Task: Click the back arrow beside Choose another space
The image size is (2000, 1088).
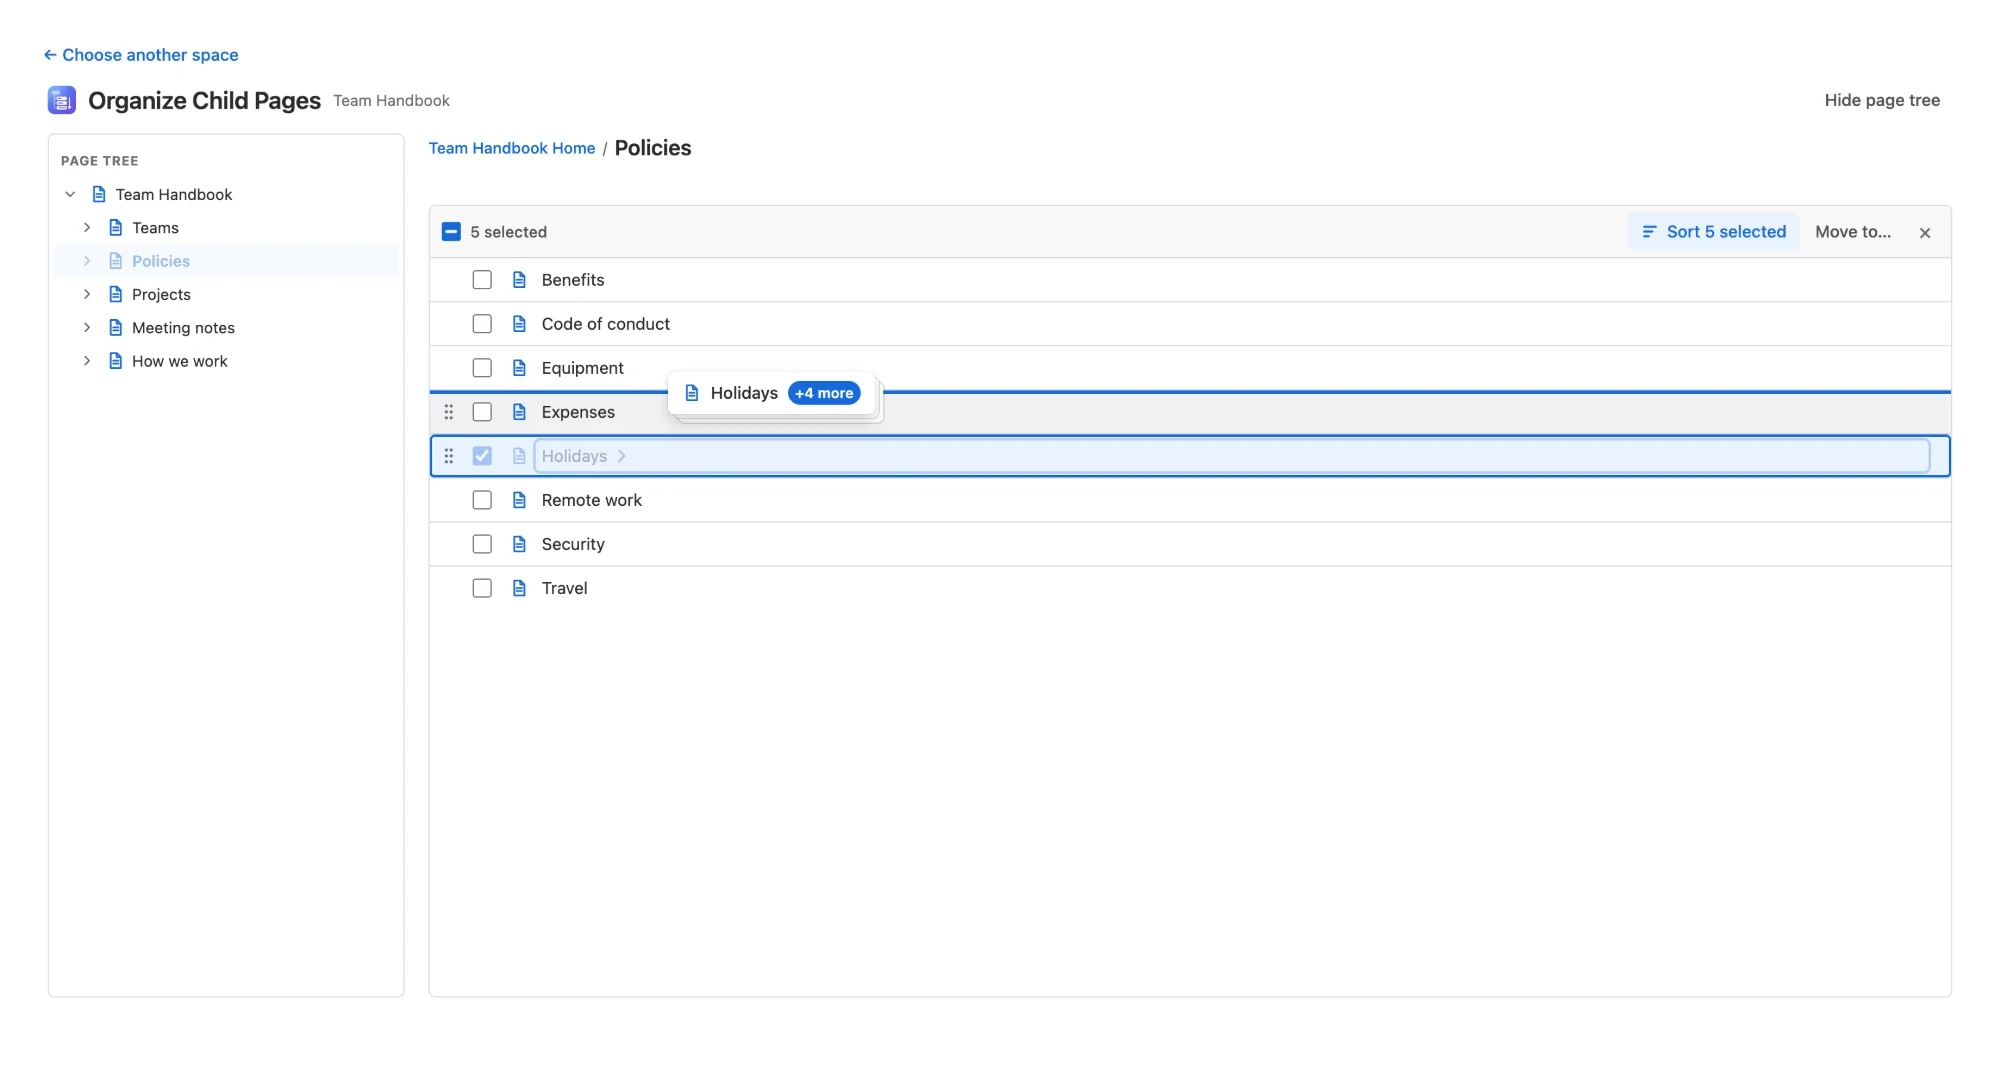Action: [x=50, y=55]
